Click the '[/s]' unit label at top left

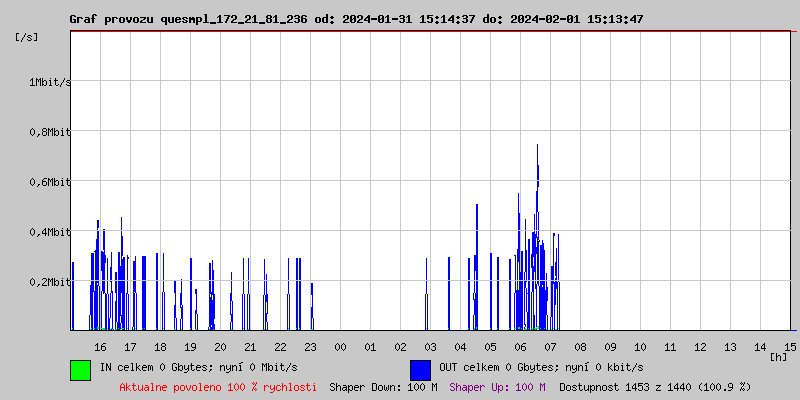pos(28,36)
